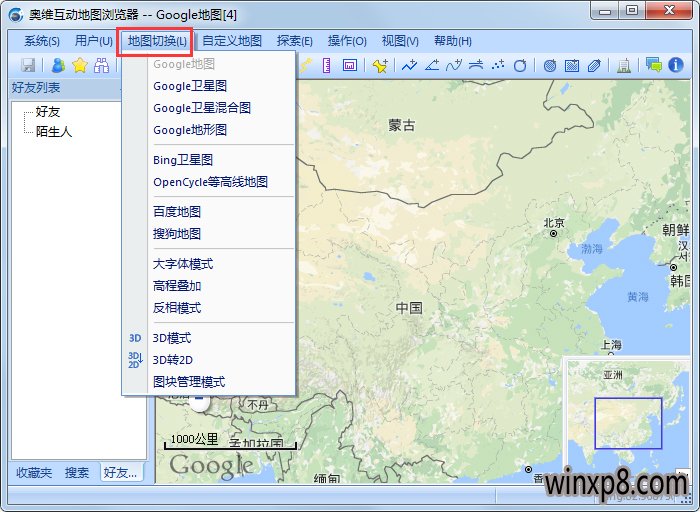Select the purple ruler distance tool

[326, 66]
